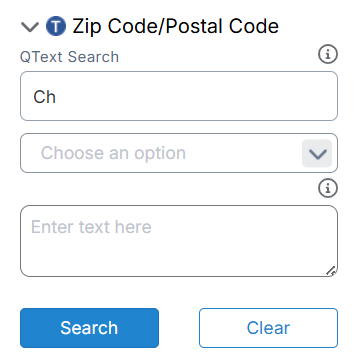Focus the QText Search field containing Ch
Screen dimensions: 364x362
pyautogui.click(x=179, y=96)
